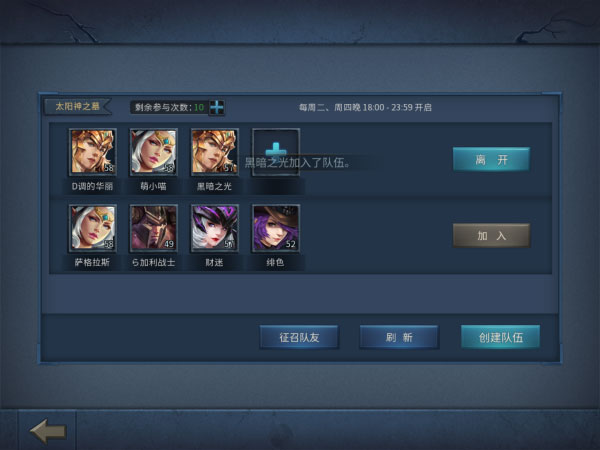The image size is (600, 450).
Task: Open D调的华丽 hero portrait
Action: click(x=93, y=152)
